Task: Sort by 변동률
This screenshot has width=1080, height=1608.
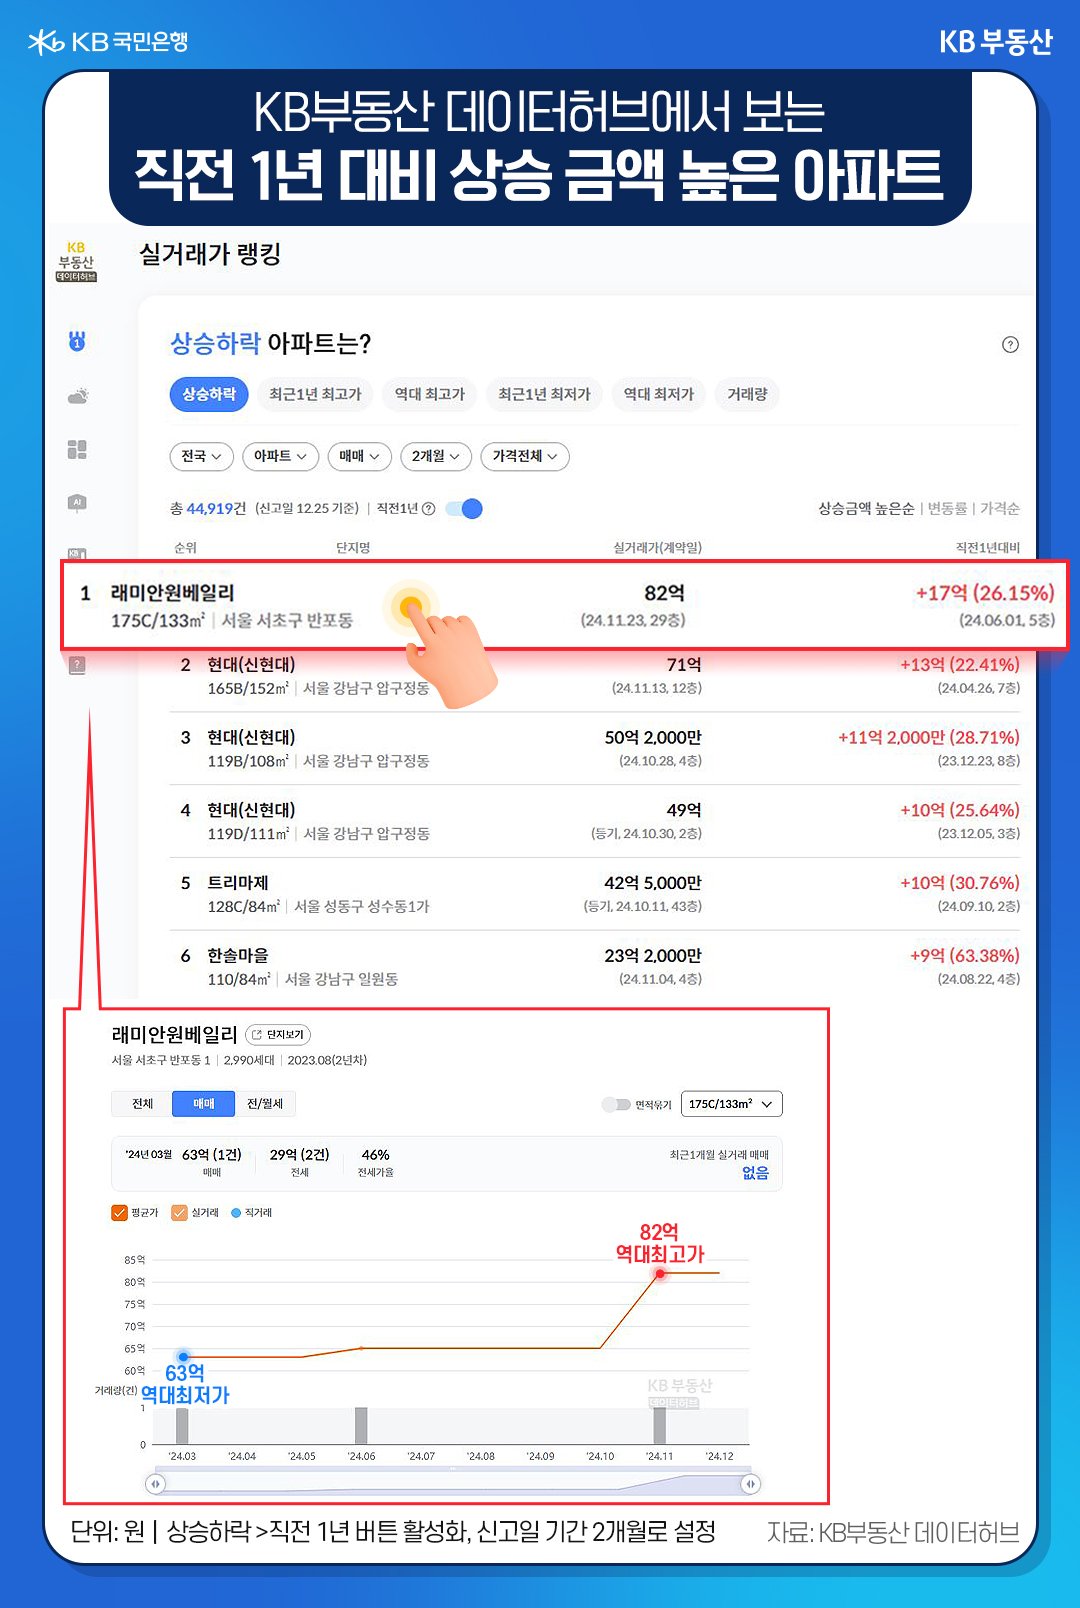Action: click(947, 509)
